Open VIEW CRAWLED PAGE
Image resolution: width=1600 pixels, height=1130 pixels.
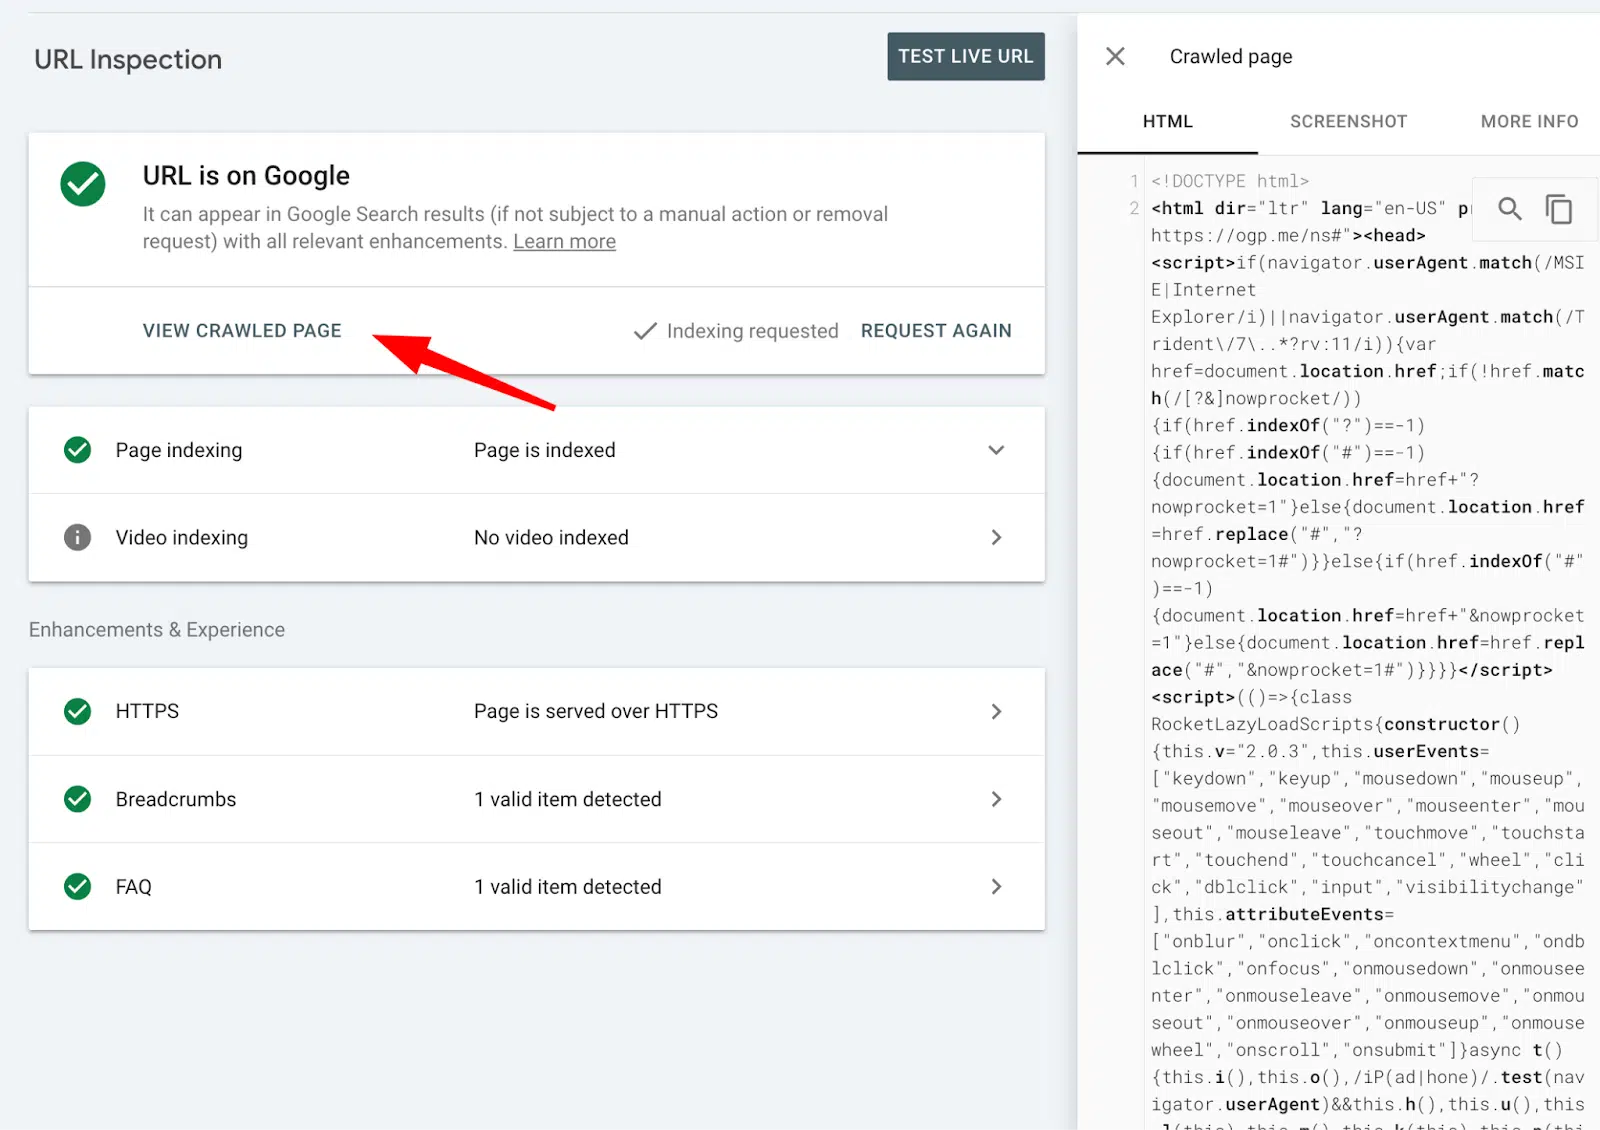242,330
